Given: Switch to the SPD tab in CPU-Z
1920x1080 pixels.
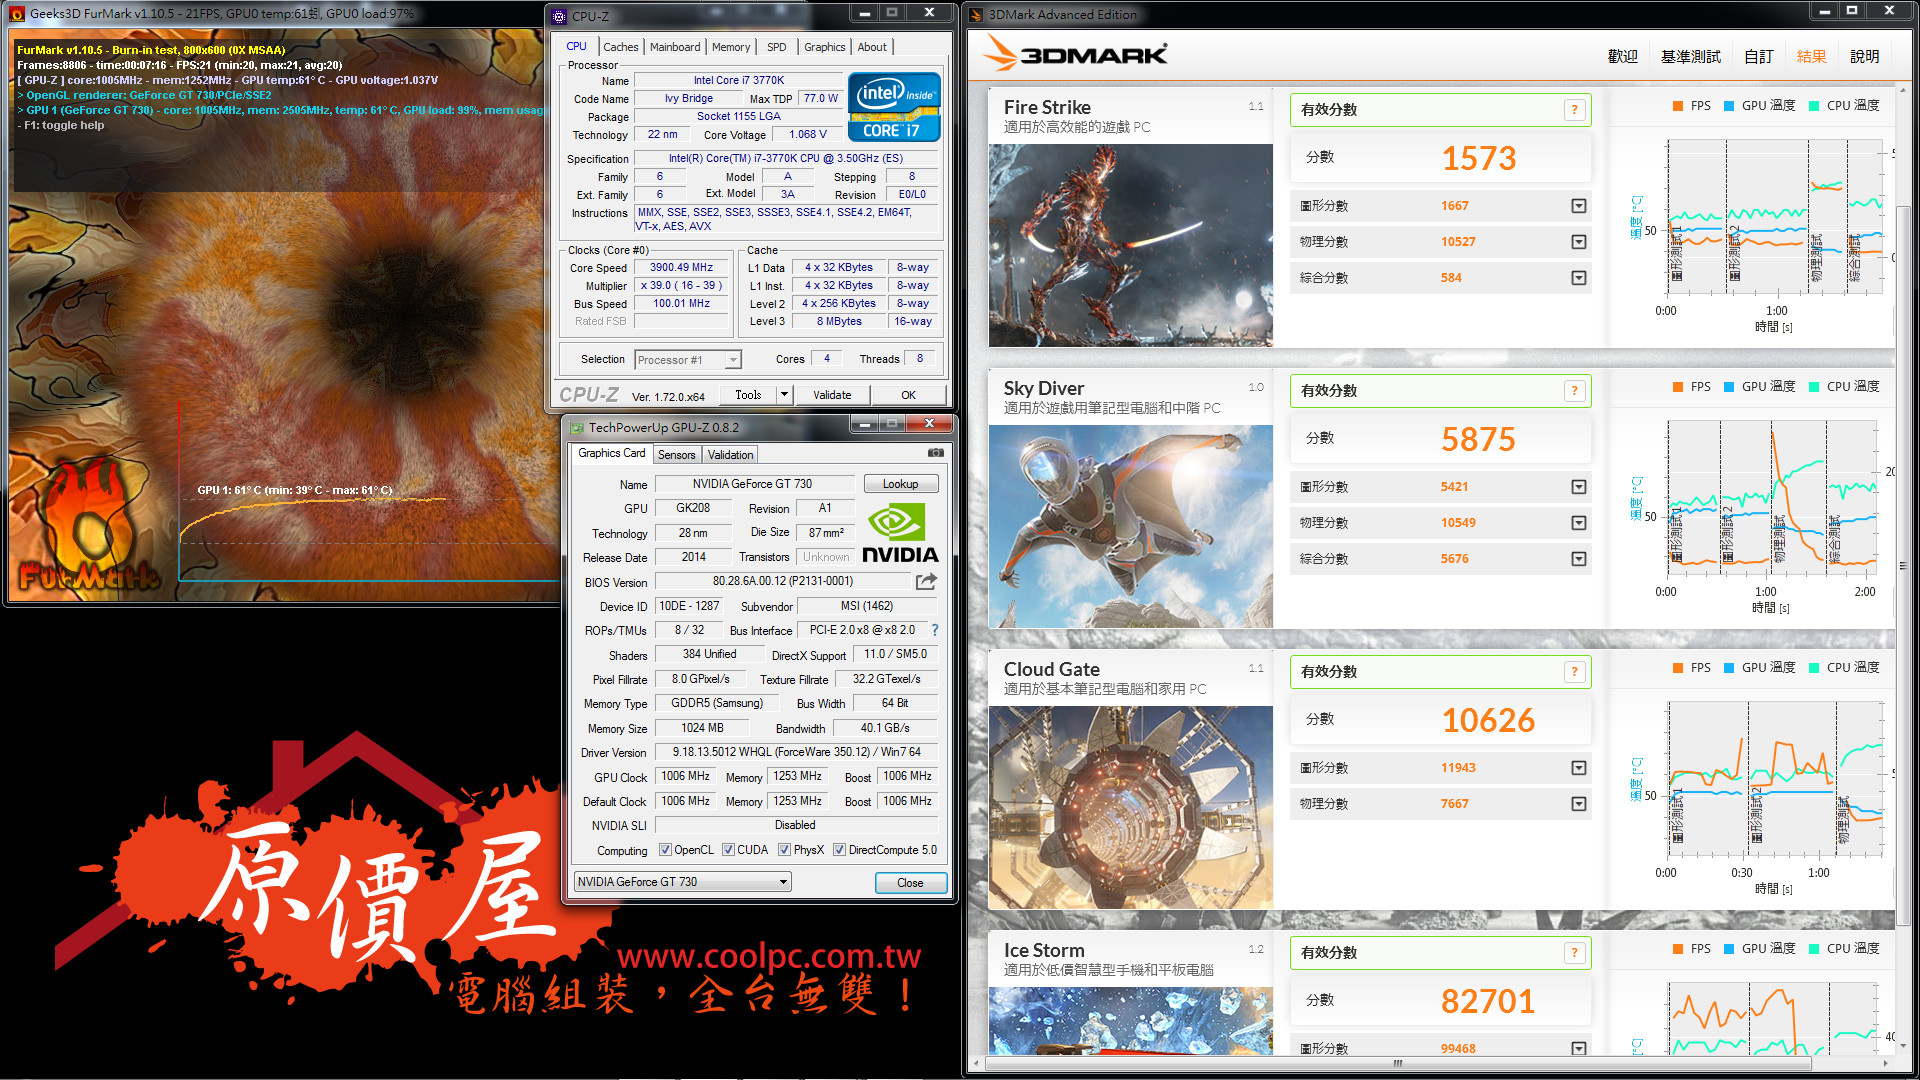Looking at the screenshot, I should pyautogui.click(x=776, y=47).
